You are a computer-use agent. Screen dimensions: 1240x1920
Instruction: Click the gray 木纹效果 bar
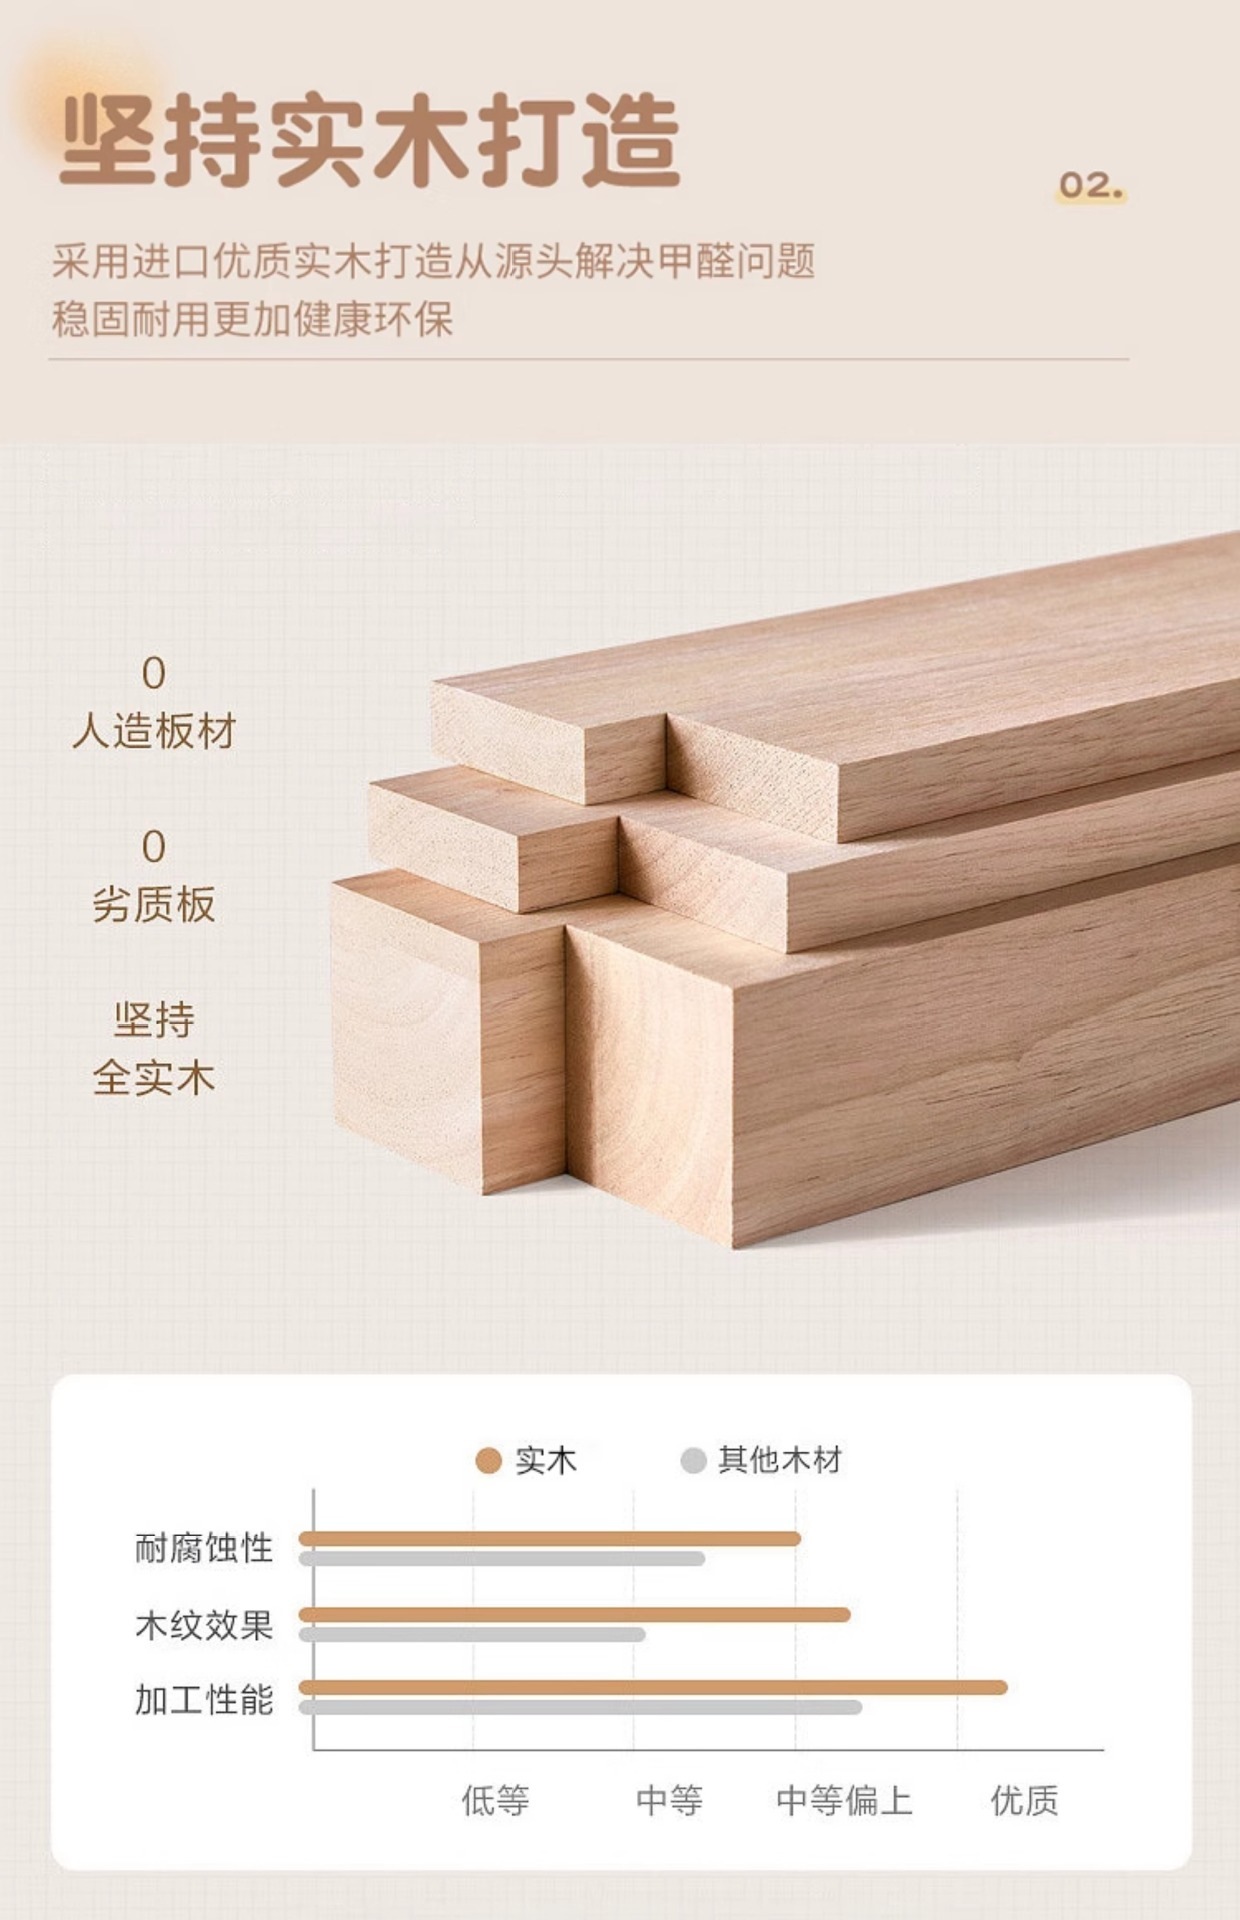472,1634
